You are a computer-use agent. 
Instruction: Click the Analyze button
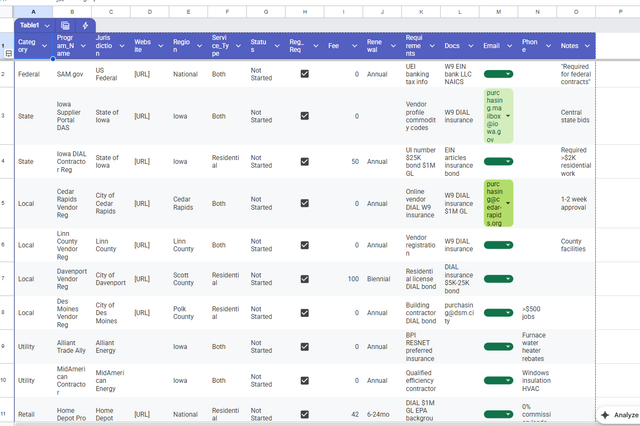[x=619, y=415]
